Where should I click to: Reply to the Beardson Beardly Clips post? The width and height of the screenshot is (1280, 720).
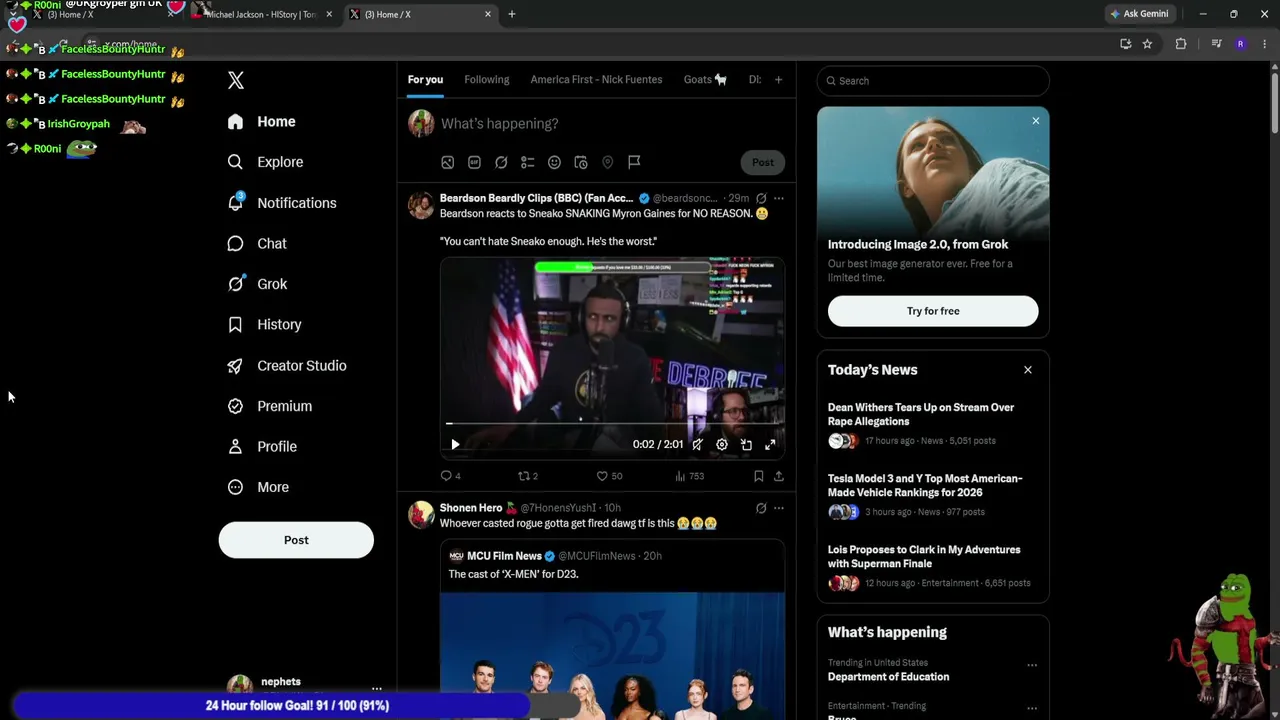pyautogui.click(x=450, y=476)
